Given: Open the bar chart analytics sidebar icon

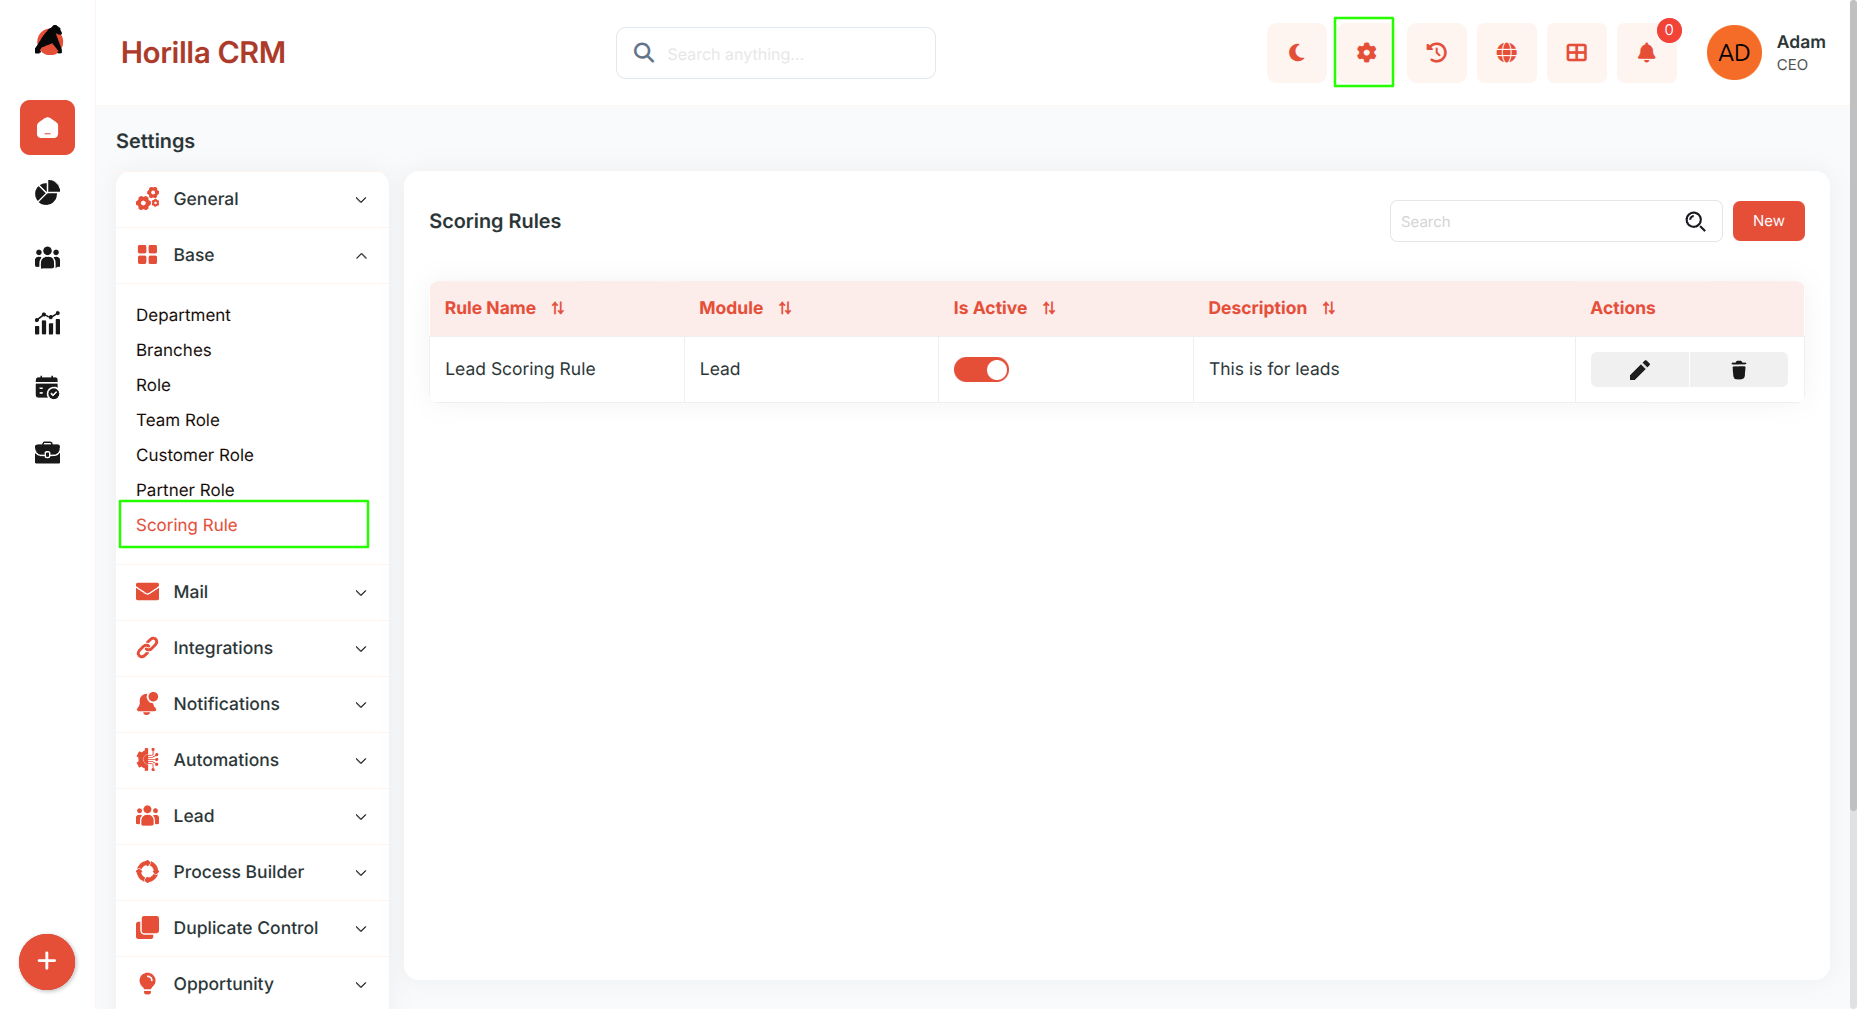Looking at the screenshot, I should pyautogui.click(x=47, y=323).
